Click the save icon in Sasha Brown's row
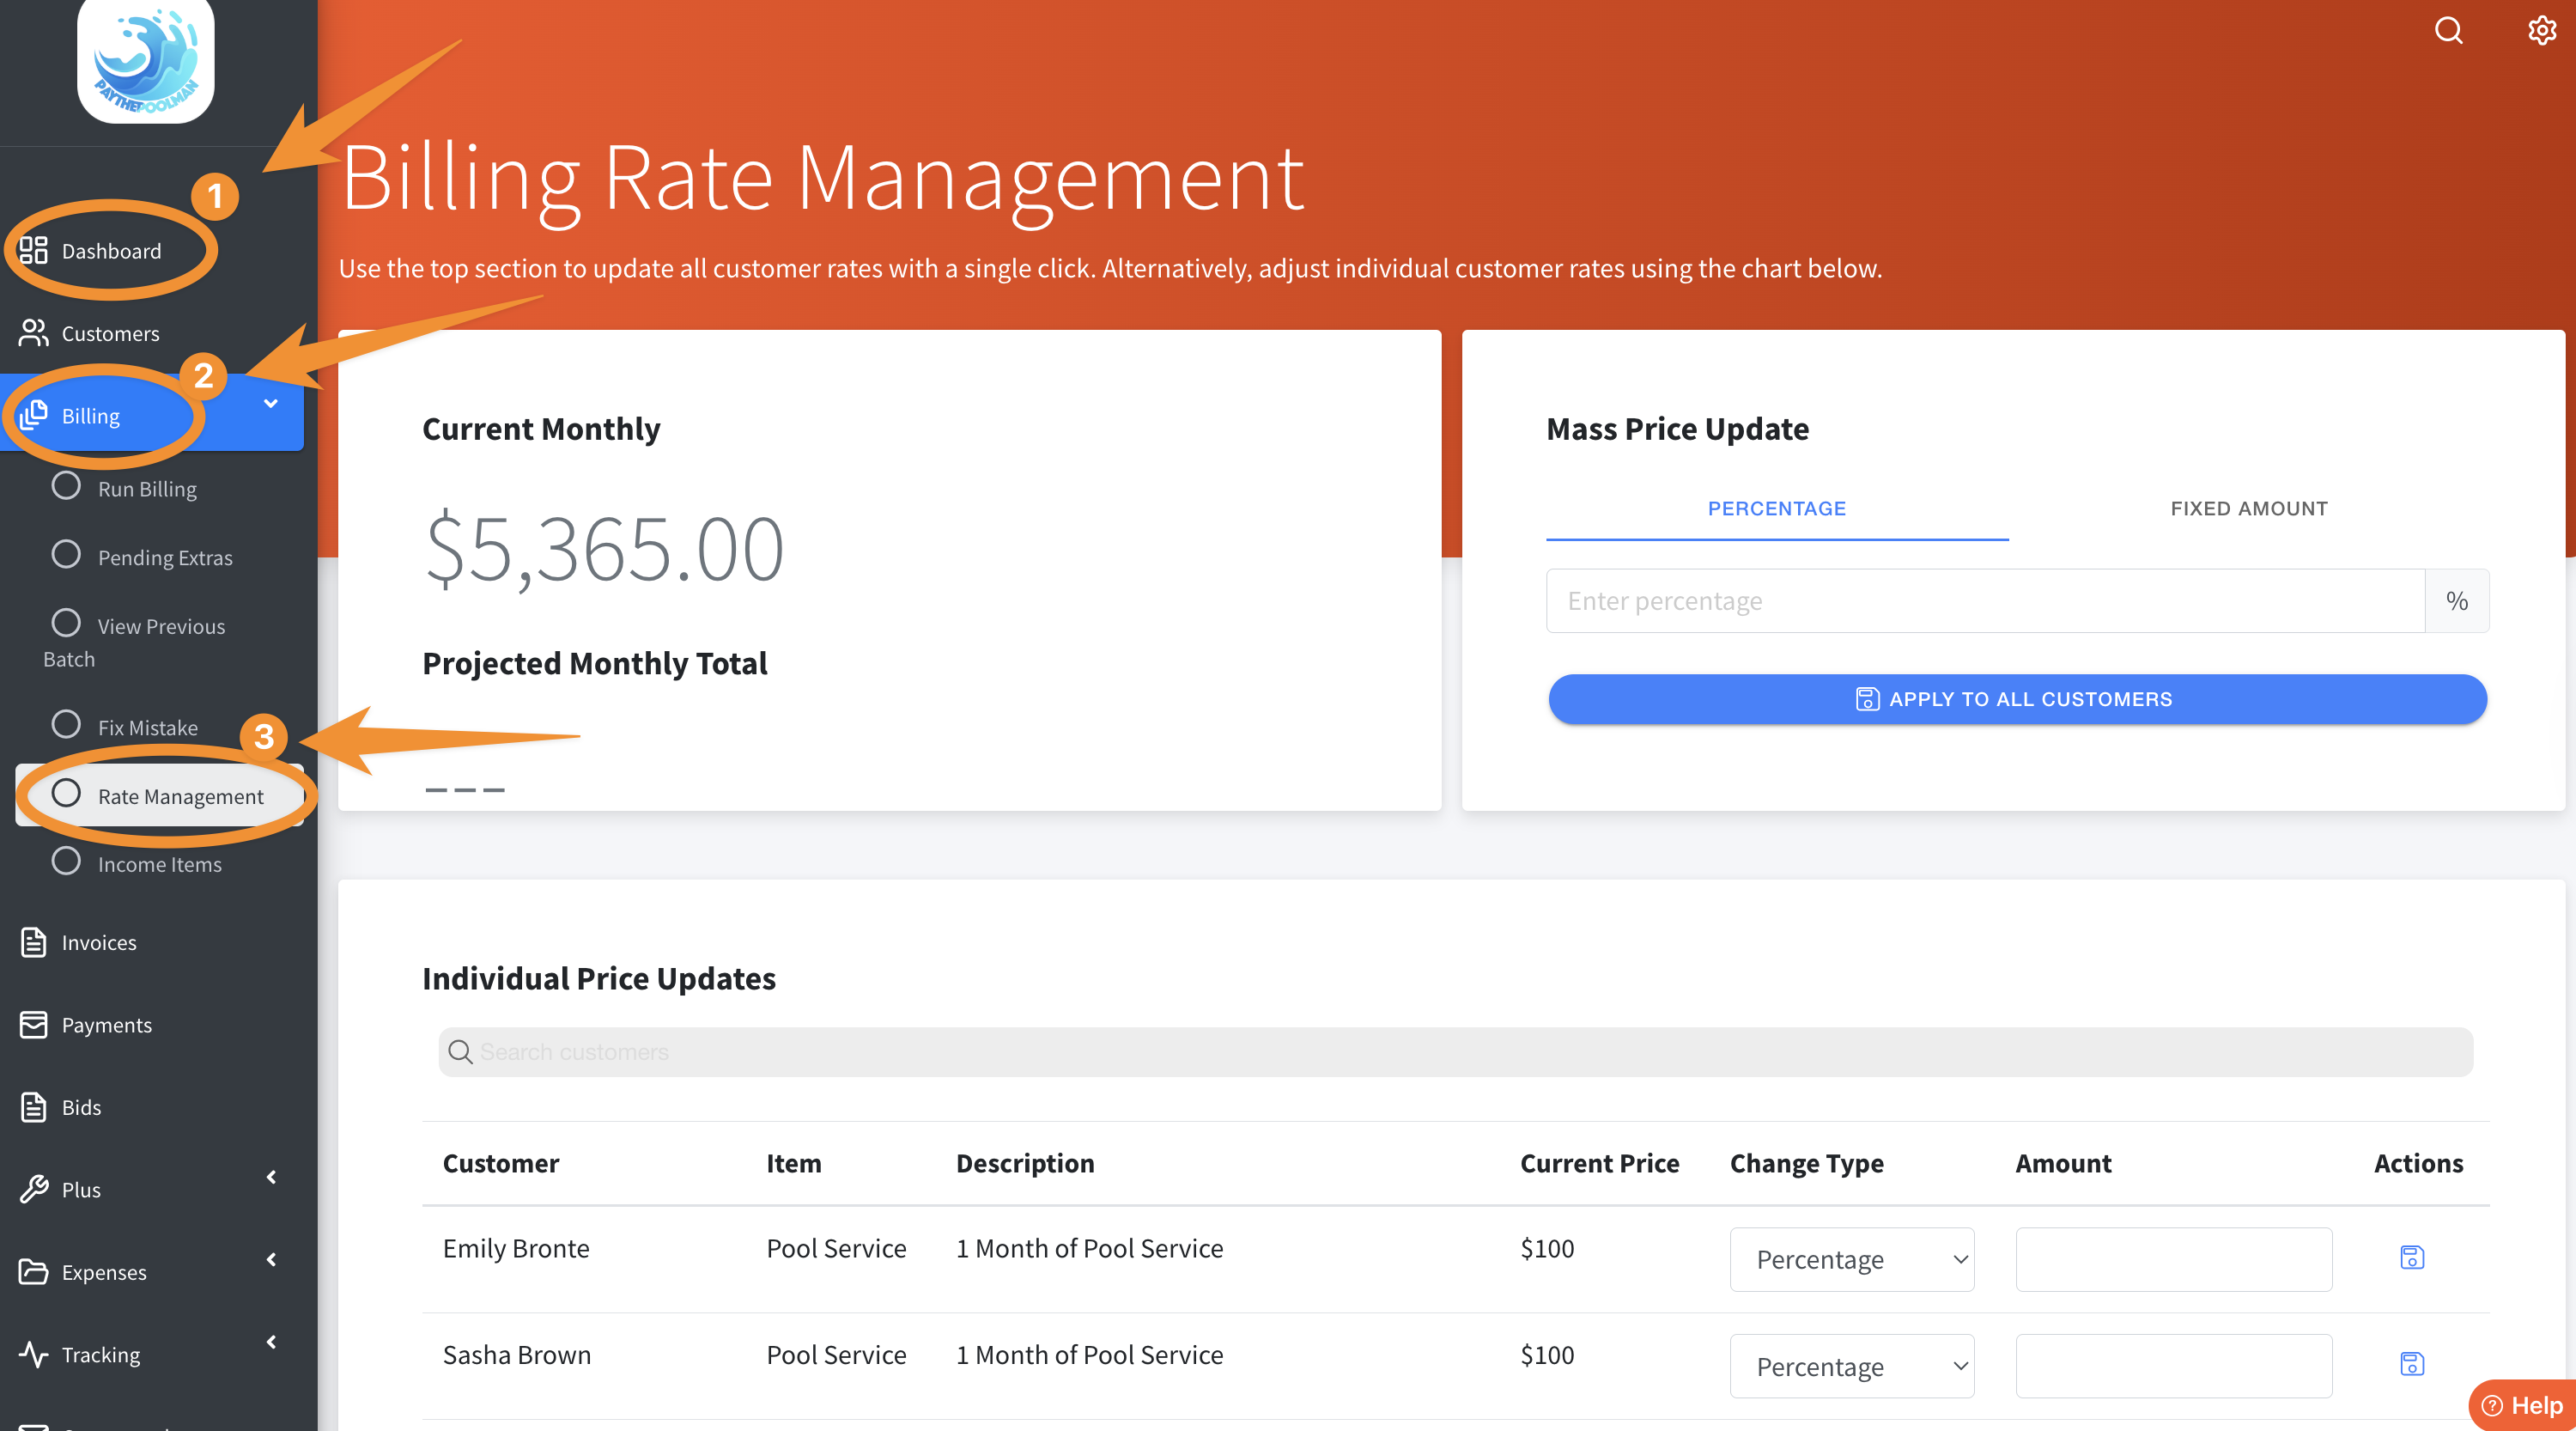The height and width of the screenshot is (1431, 2576). [2411, 1363]
